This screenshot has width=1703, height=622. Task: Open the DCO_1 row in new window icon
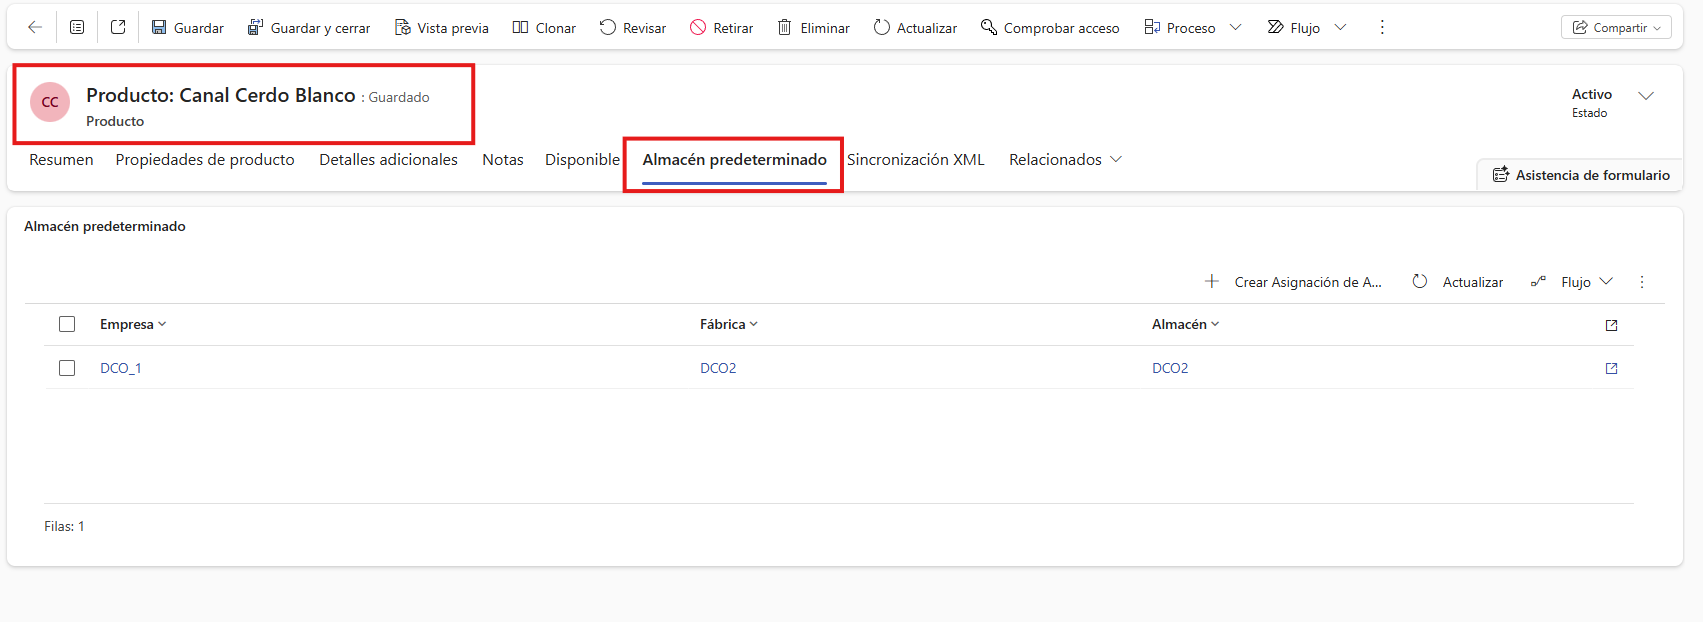point(1611,368)
